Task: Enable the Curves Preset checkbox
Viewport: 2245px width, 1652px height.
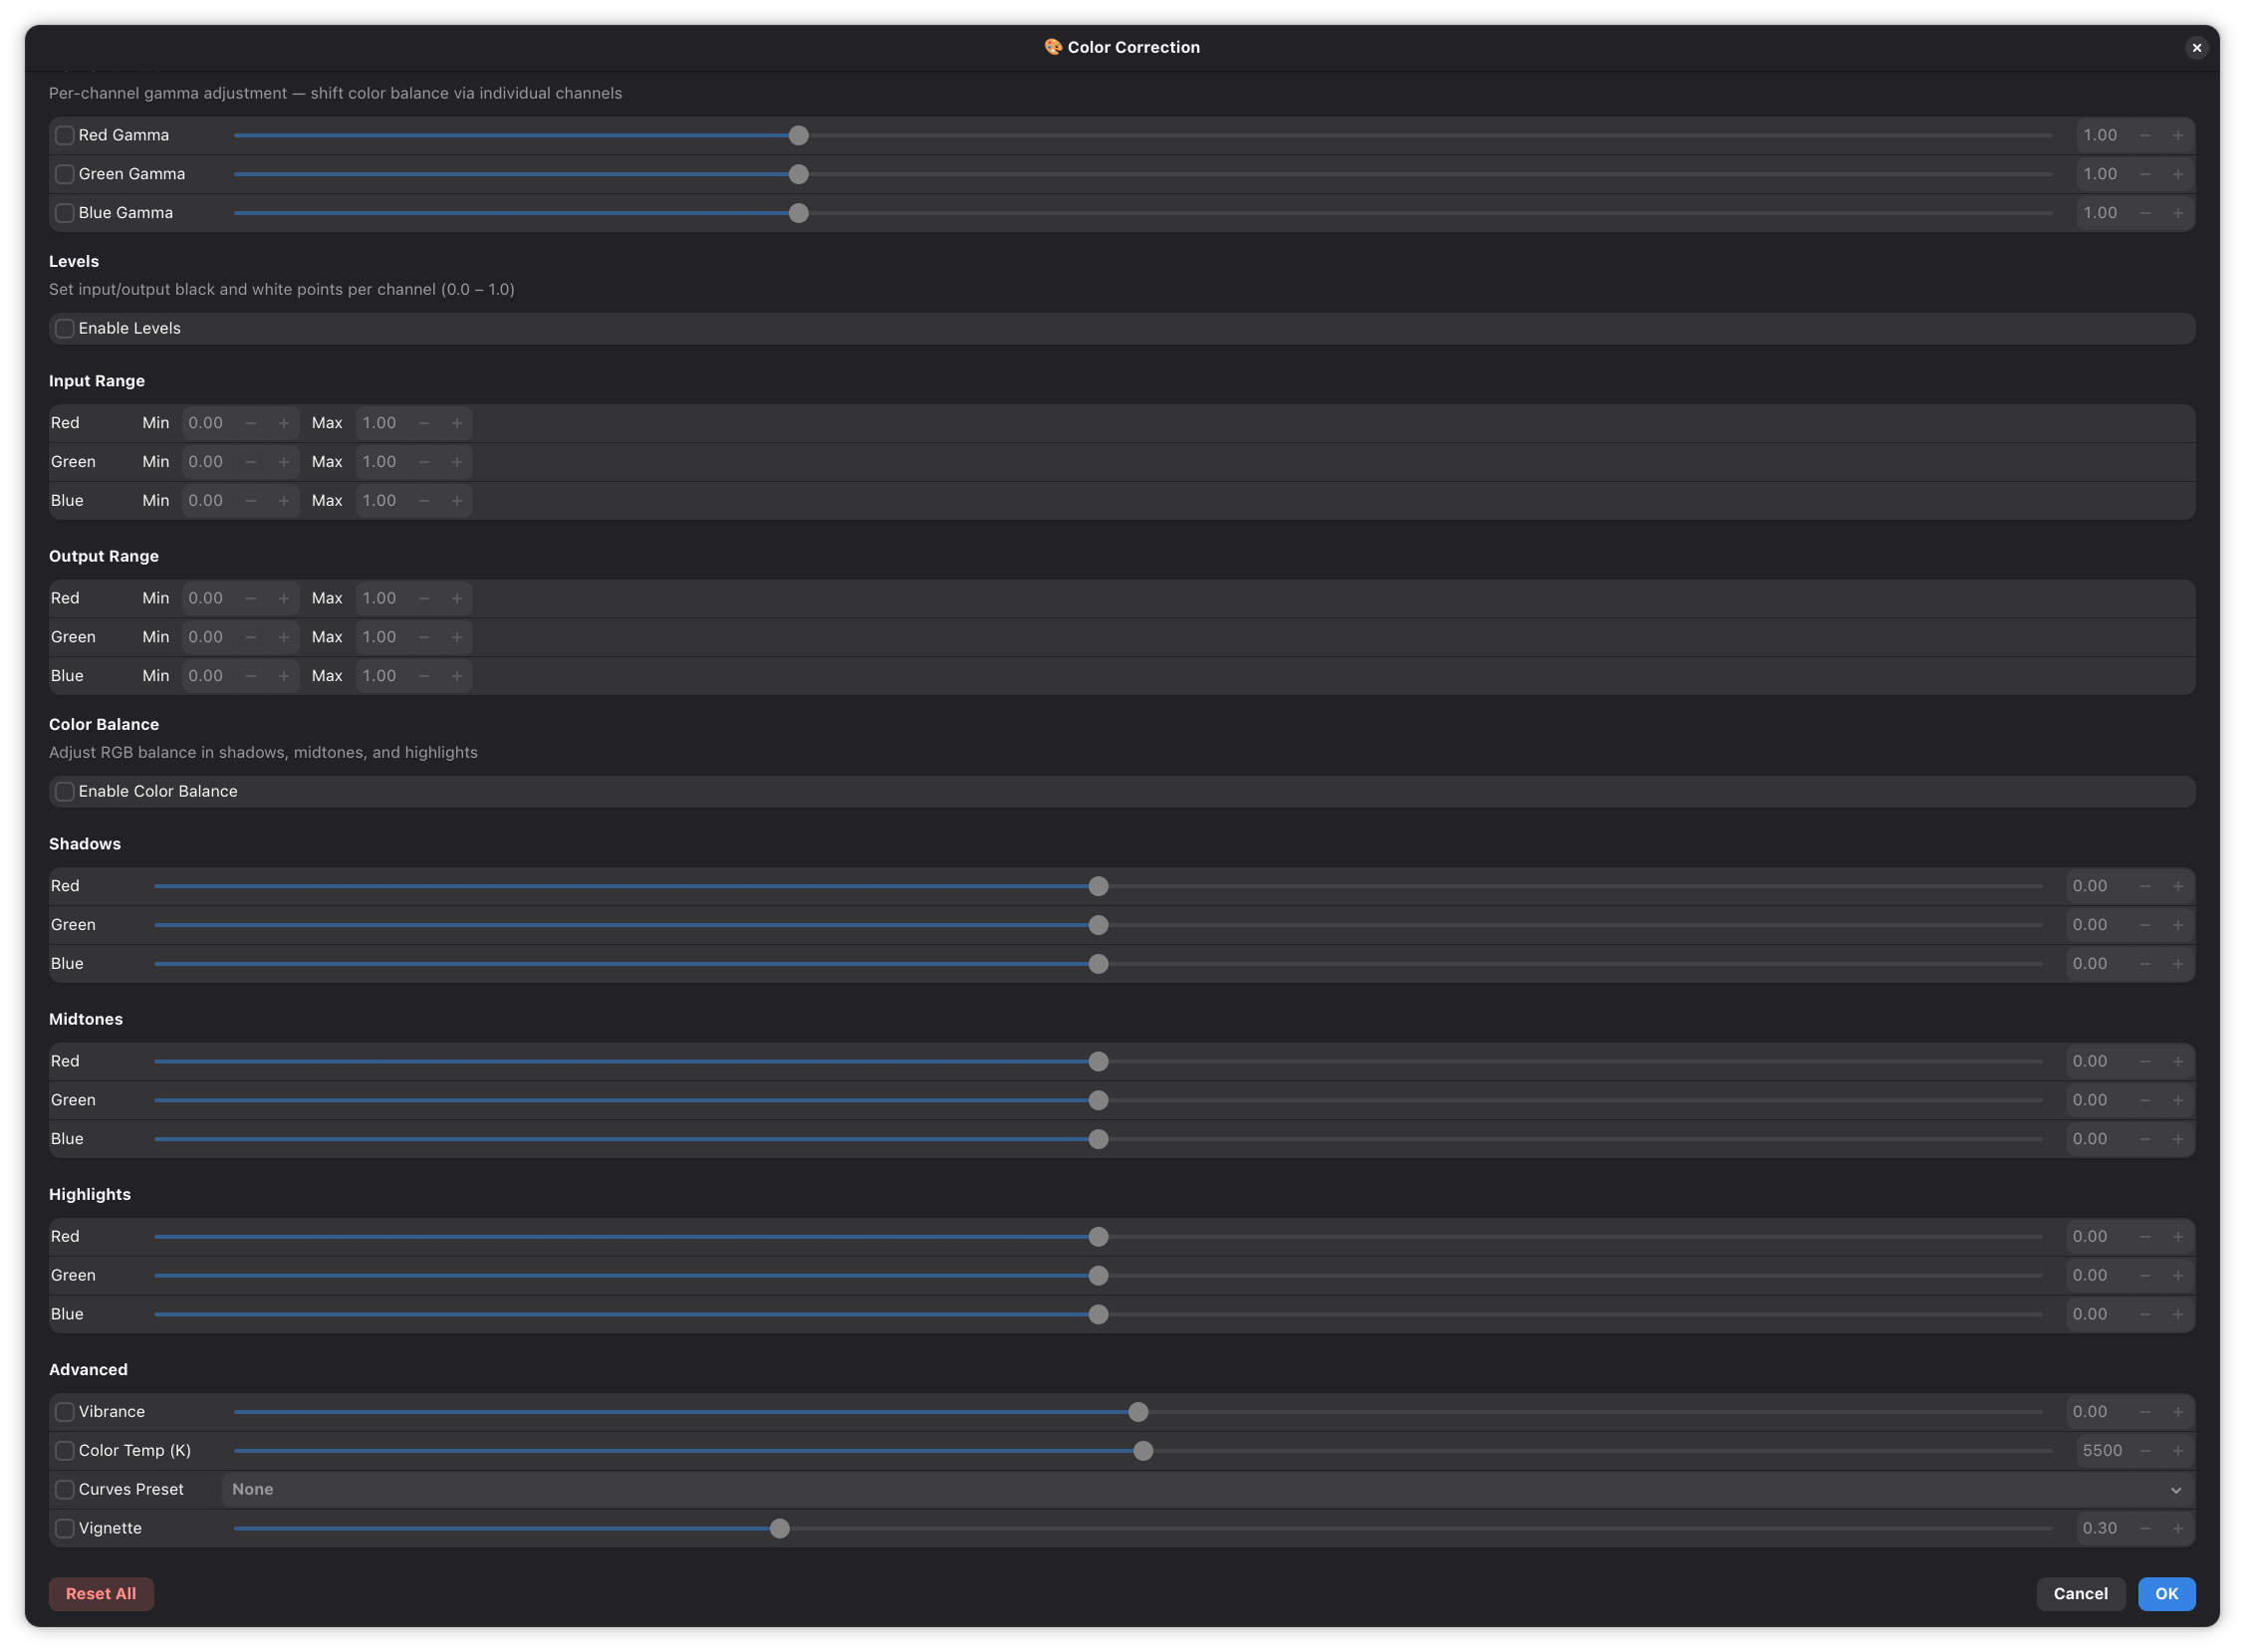Action: coord(65,1490)
